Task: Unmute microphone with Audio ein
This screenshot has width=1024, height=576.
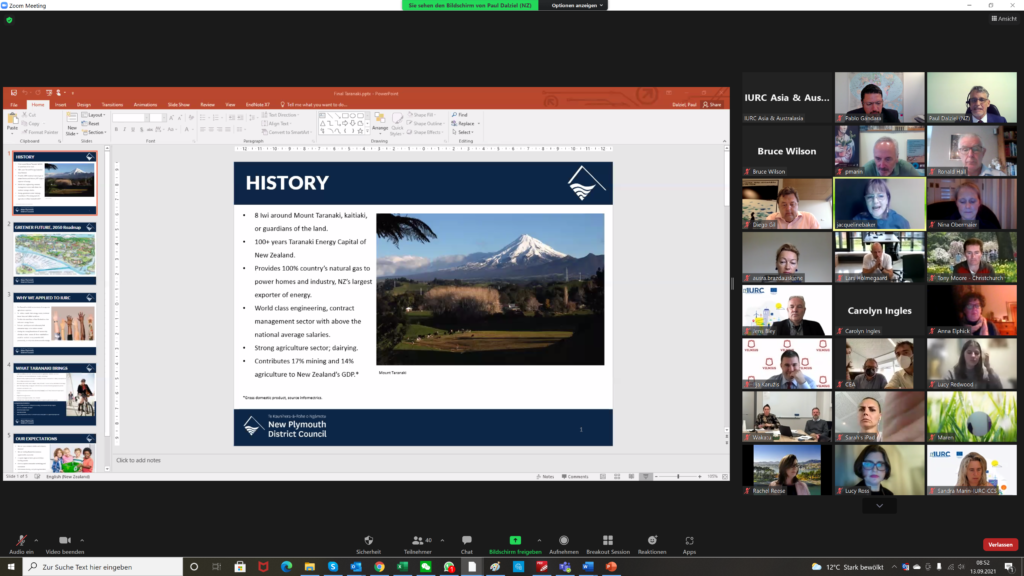Action: tap(20, 540)
